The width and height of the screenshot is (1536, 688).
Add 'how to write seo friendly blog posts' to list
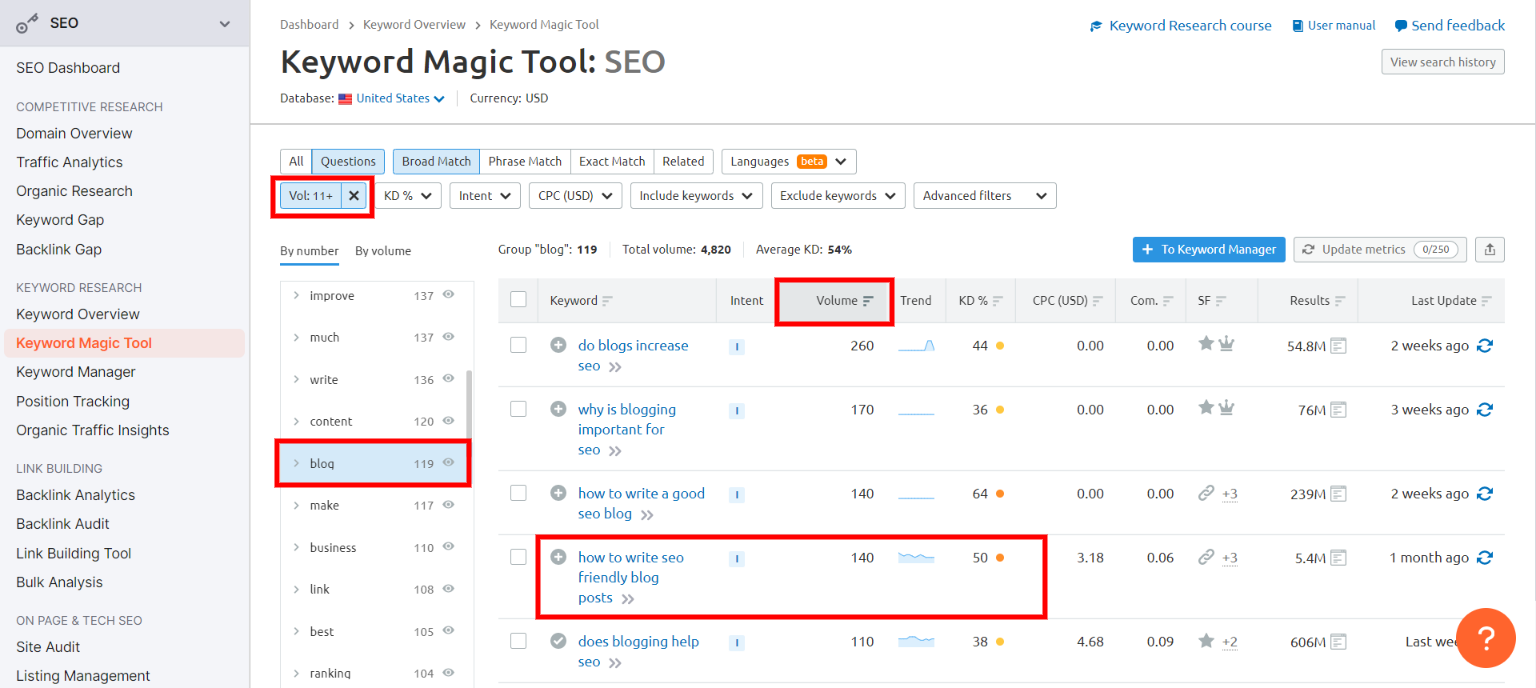coord(558,557)
